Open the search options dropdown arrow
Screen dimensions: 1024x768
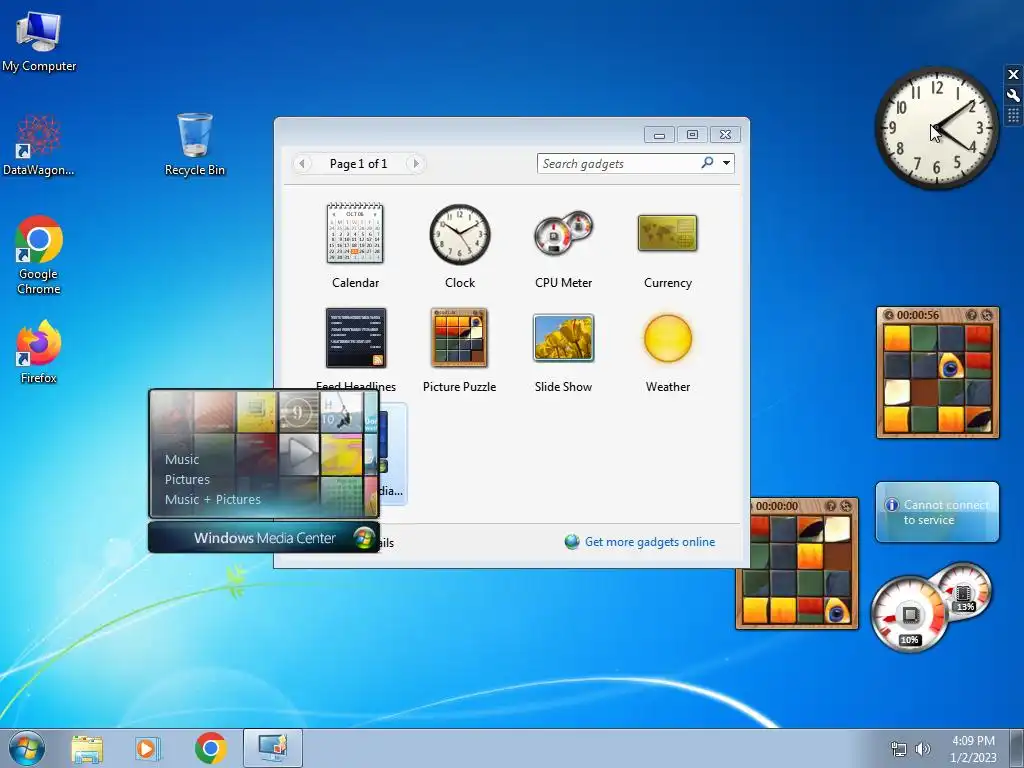(726, 163)
